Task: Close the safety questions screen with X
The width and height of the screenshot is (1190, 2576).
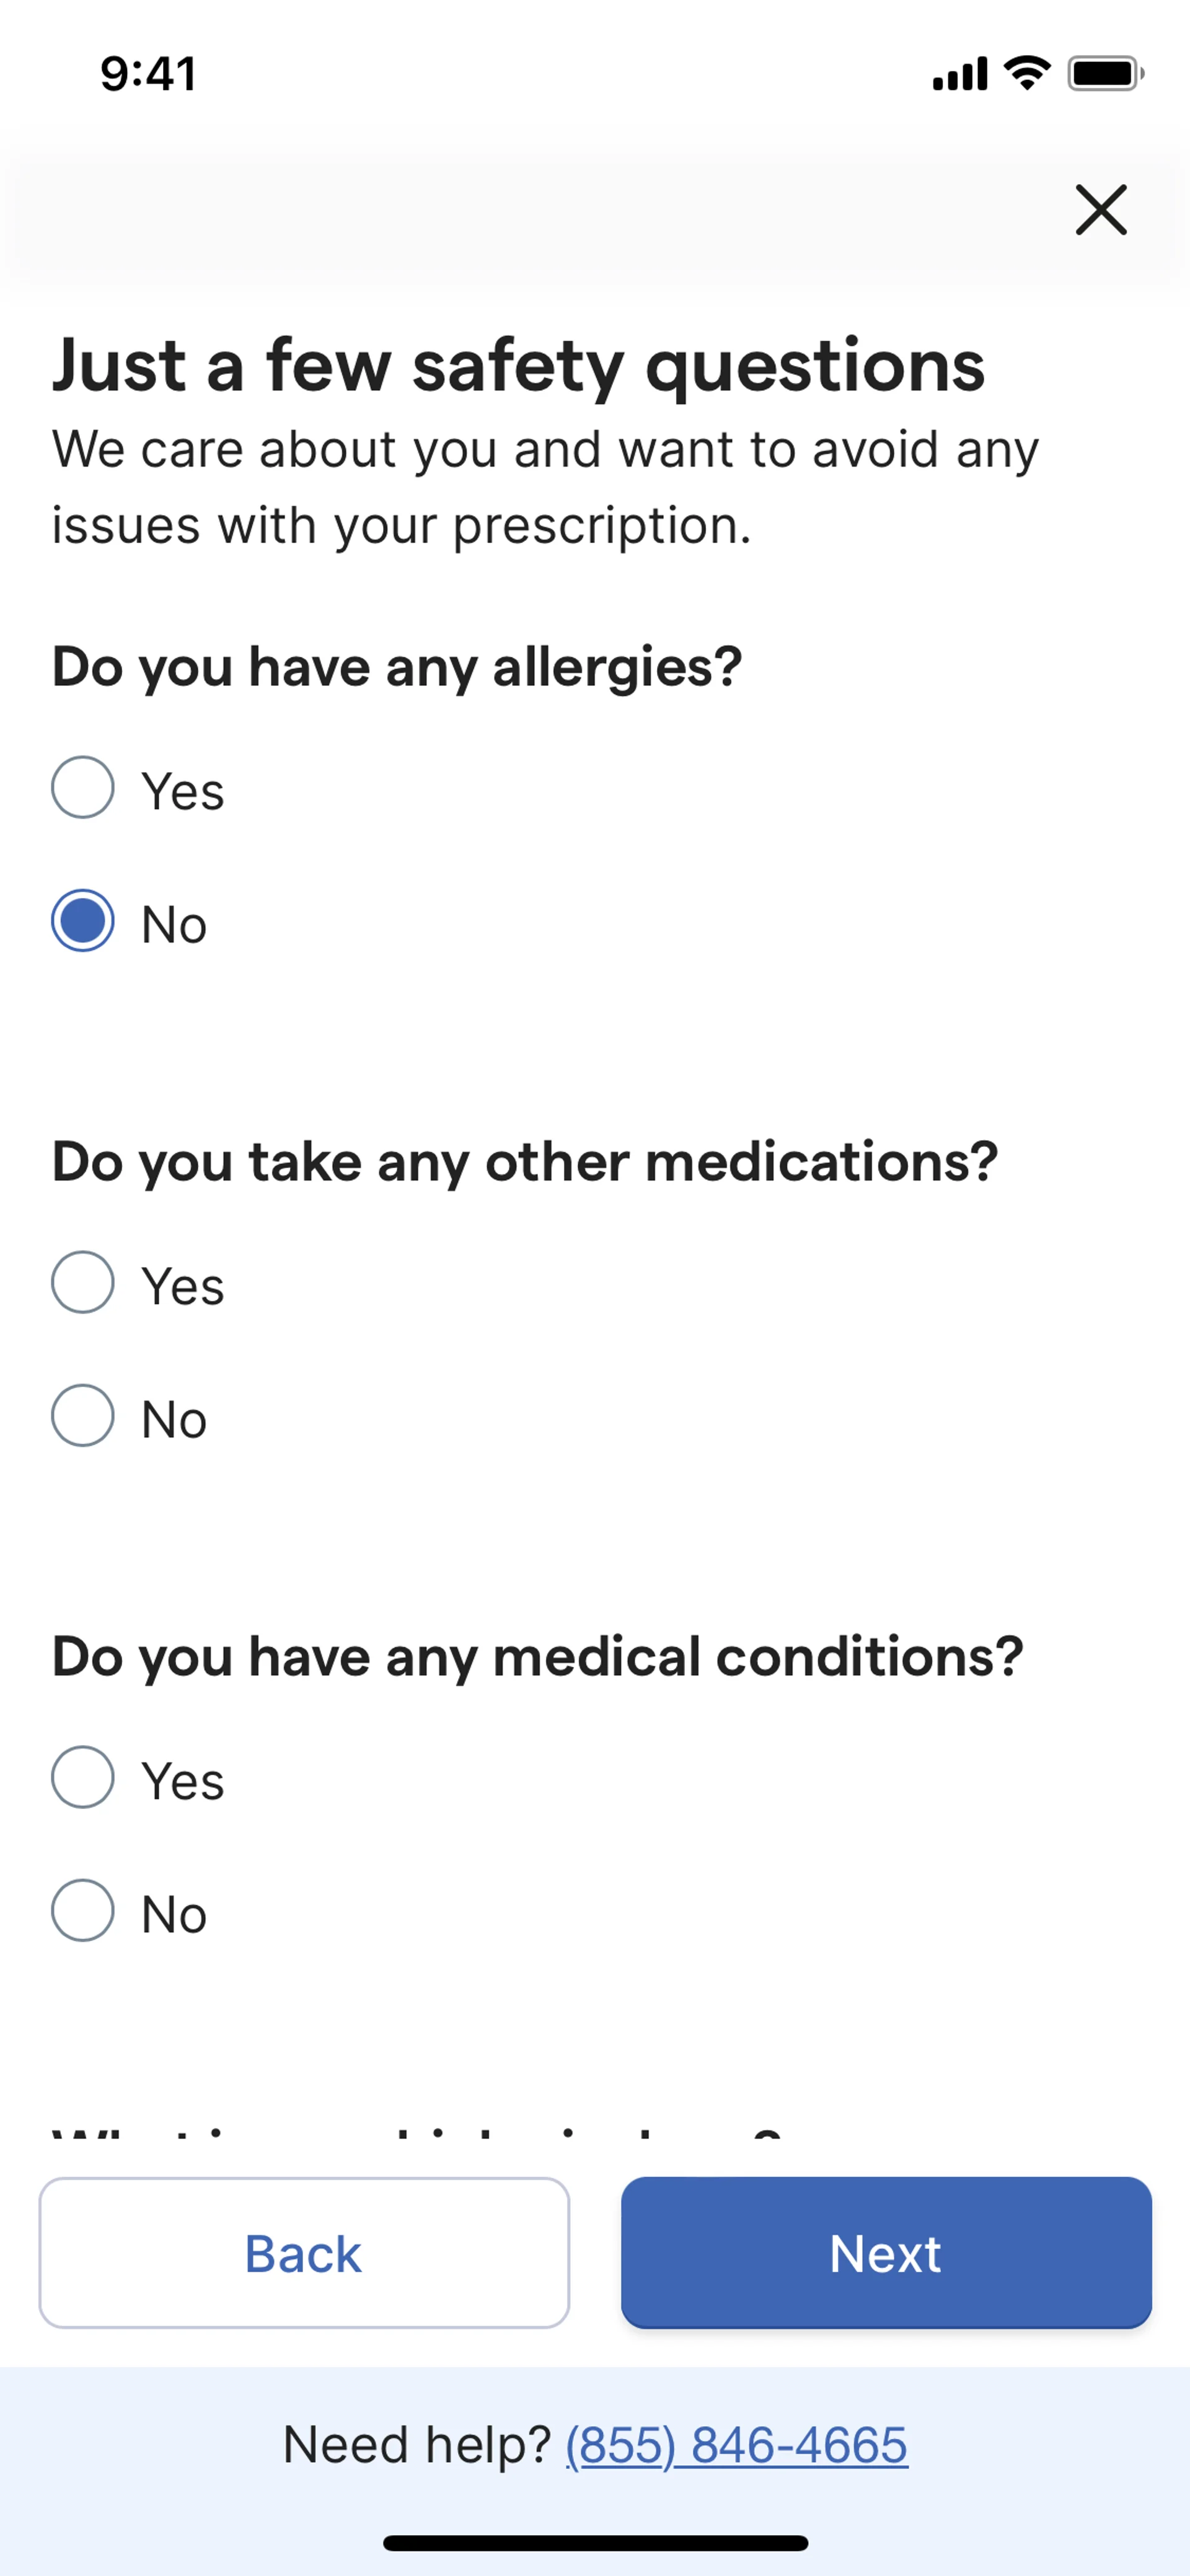Action: pos(1100,210)
